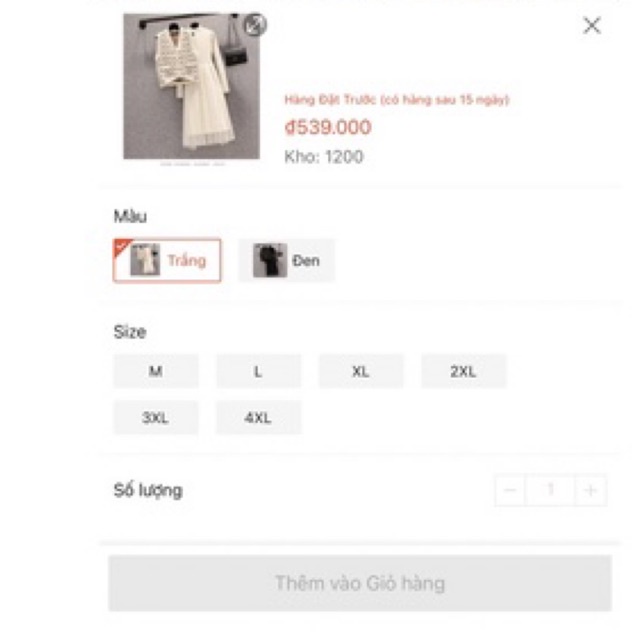This screenshot has height=640, width=640.
Task: Open the white dress product thumbnail
Action: point(191,86)
